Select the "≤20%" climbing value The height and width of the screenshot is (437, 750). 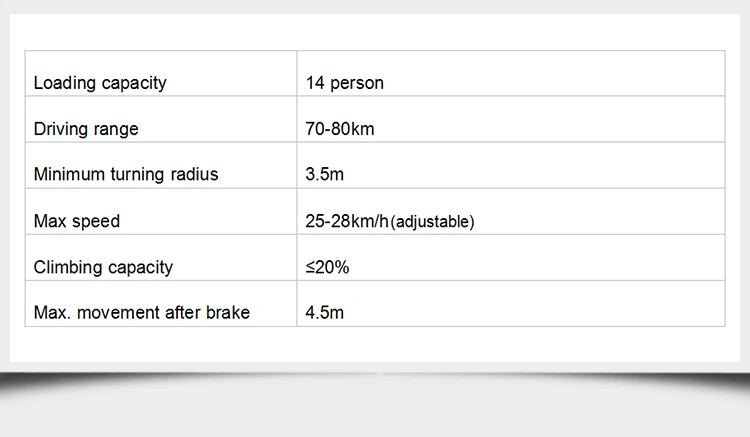[327, 267]
